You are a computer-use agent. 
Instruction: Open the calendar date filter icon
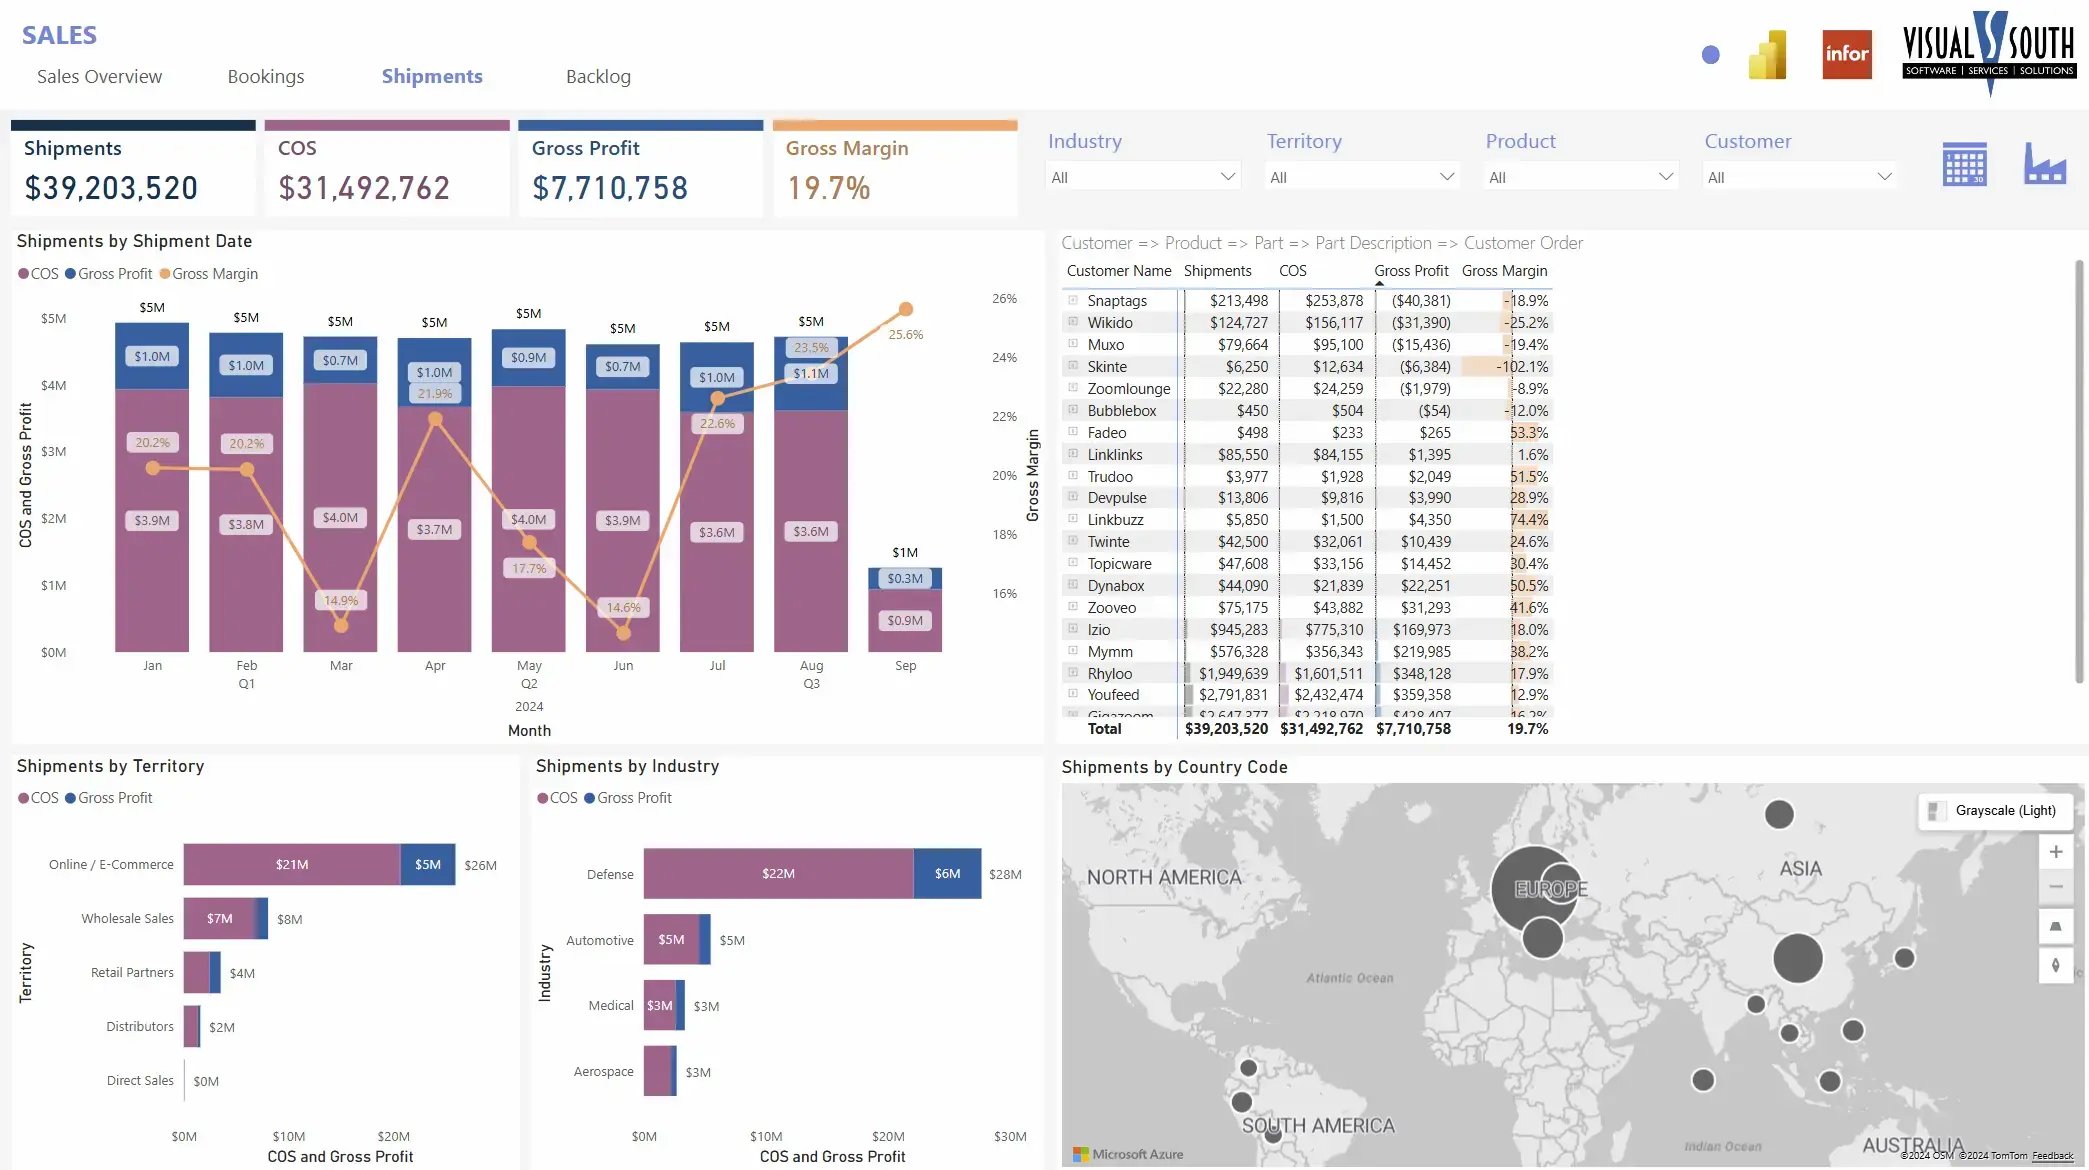pyautogui.click(x=1964, y=164)
